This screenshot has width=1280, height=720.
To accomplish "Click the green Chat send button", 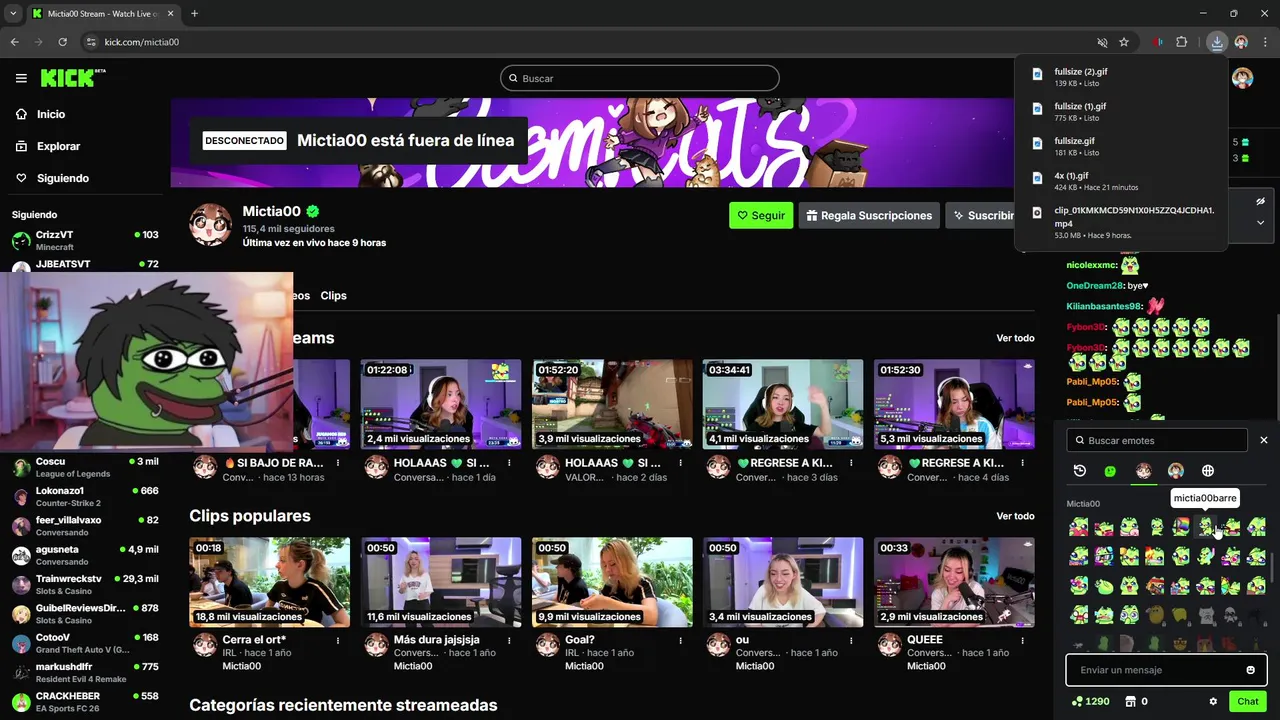I will click(1247, 701).
